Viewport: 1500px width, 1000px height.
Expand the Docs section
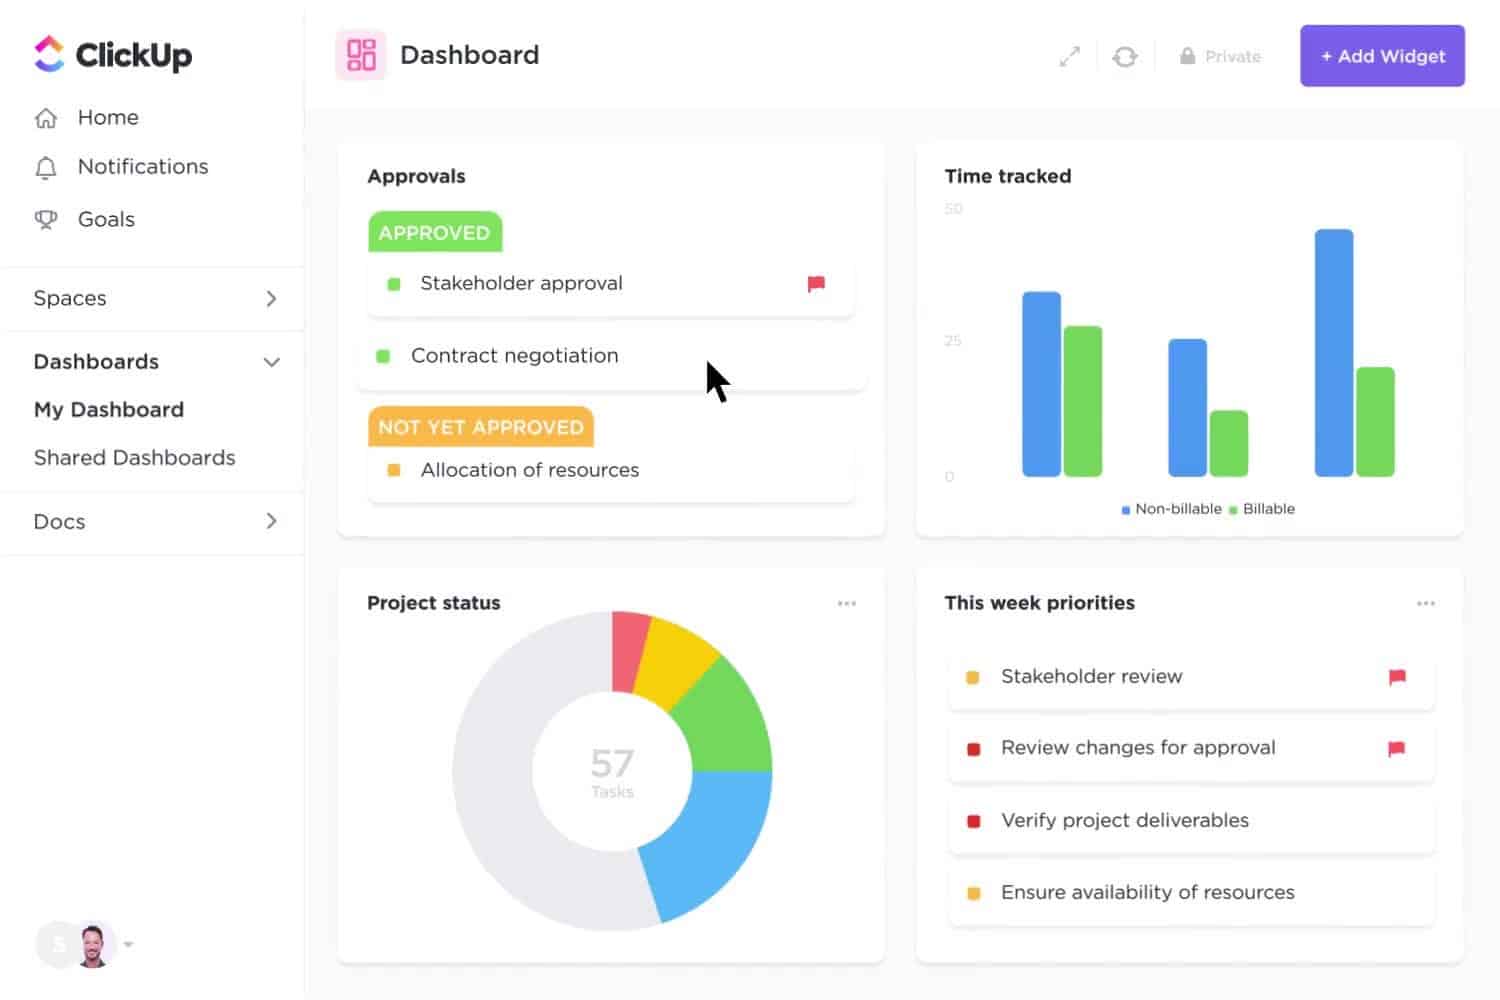(270, 521)
